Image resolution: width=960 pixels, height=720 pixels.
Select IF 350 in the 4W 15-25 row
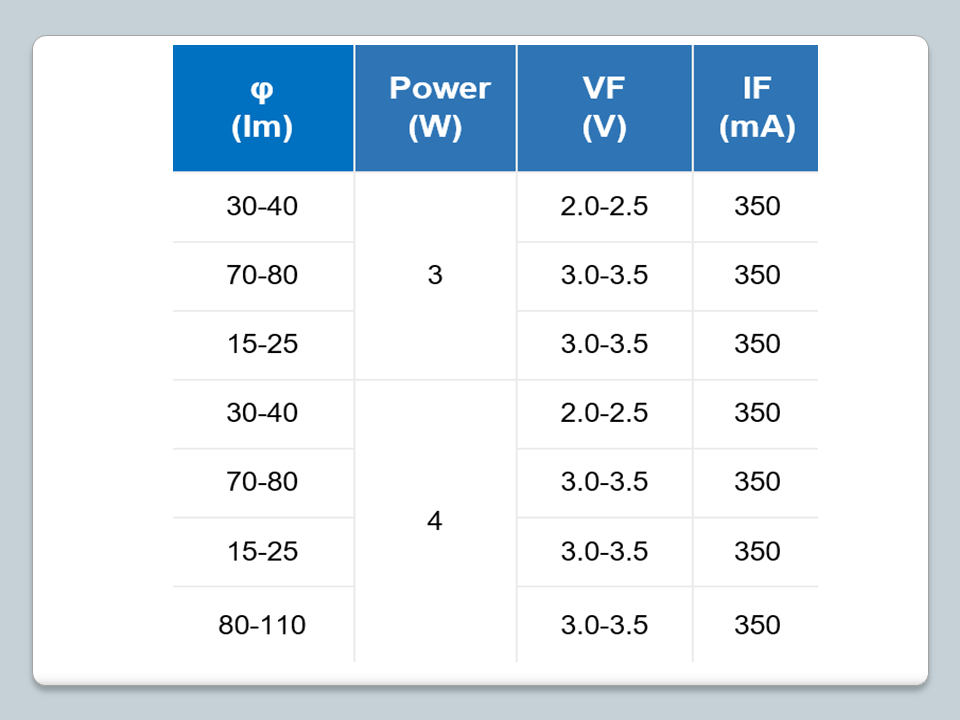point(756,551)
